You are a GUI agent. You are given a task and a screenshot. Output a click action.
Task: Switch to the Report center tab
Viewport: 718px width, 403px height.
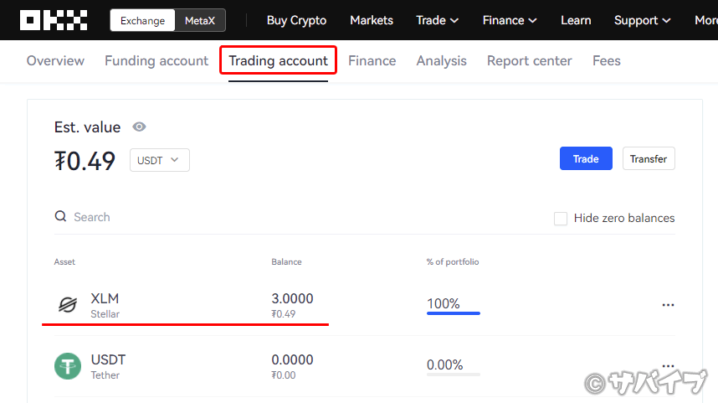click(x=529, y=61)
